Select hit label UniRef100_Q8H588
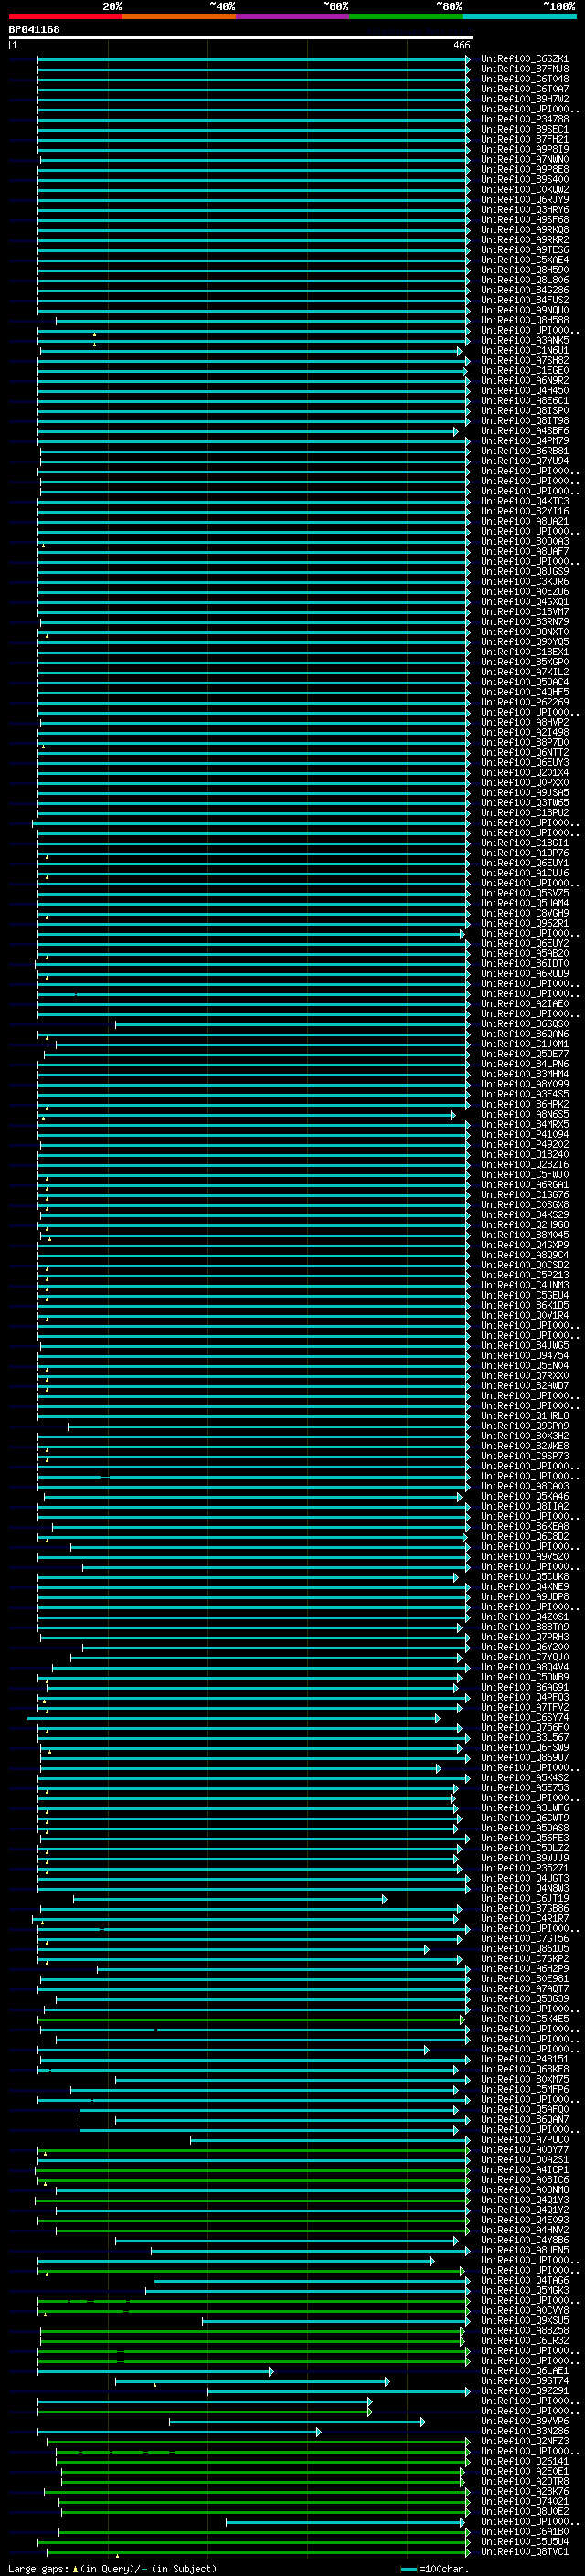 (x=524, y=320)
